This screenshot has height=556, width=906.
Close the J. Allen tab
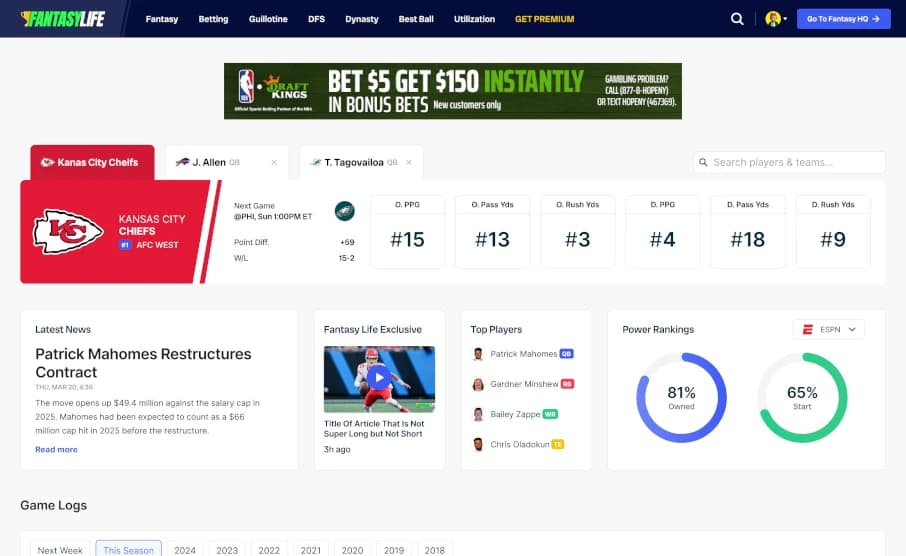pos(274,162)
